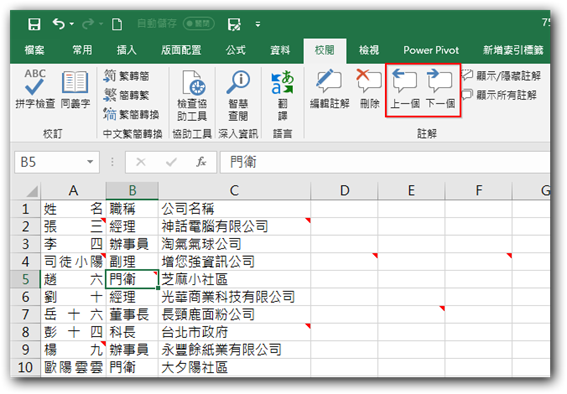Create a new blank workbook icon
The image size is (567, 394).
click(x=117, y=24)
